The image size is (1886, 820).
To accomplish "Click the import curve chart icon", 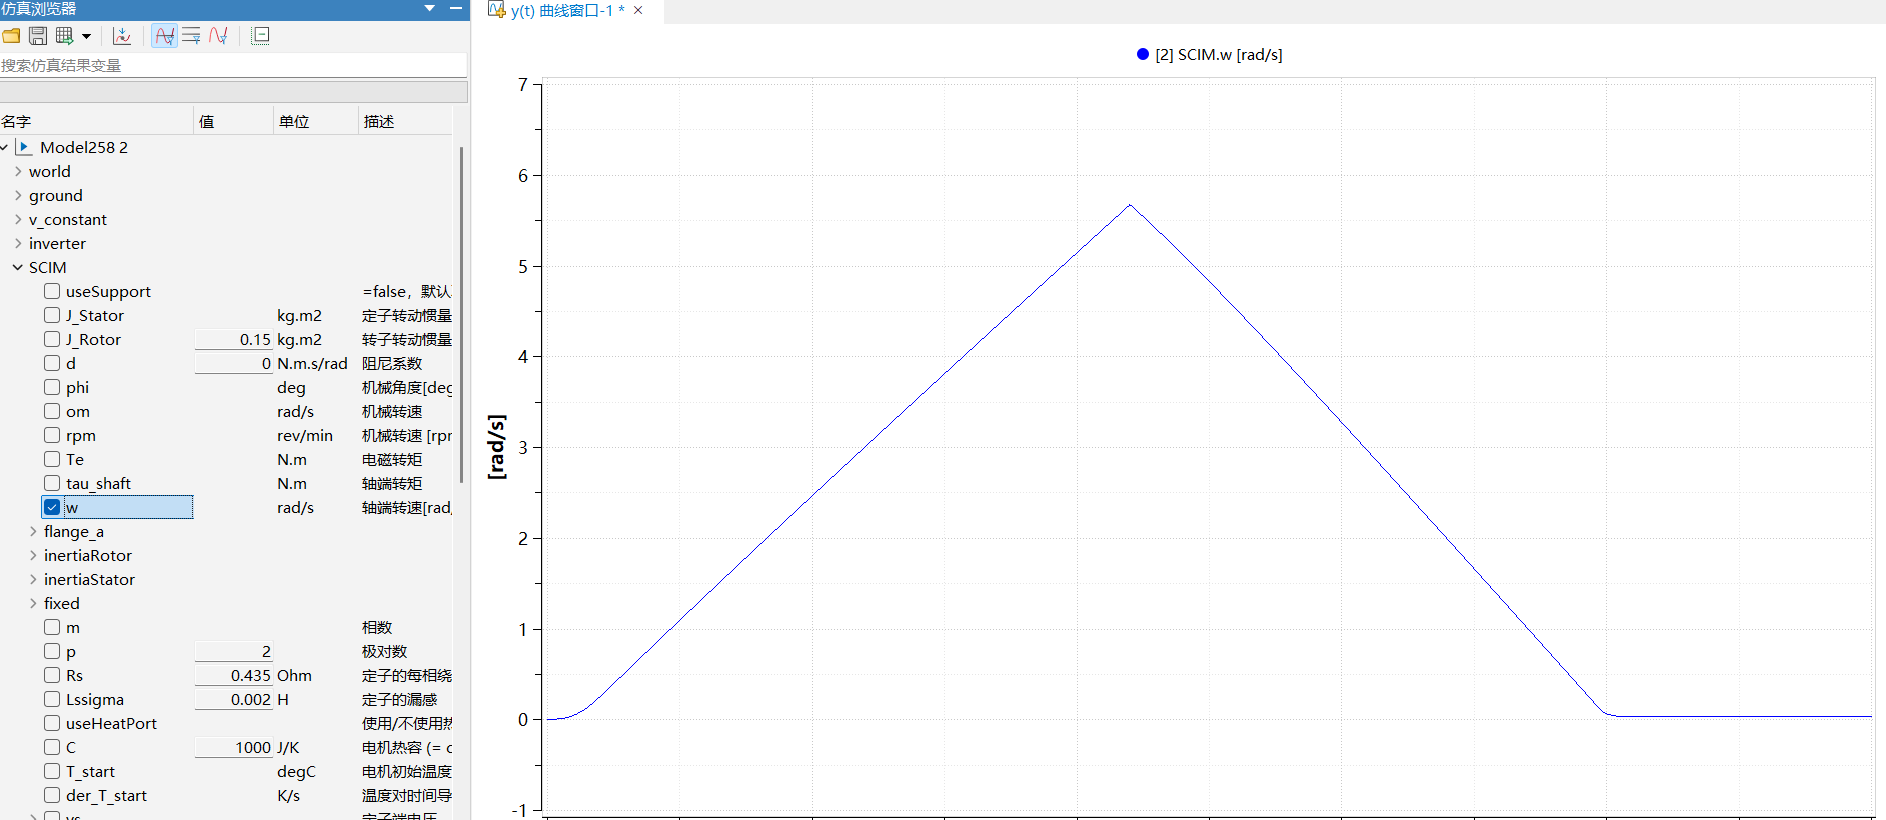I will tap(122, 36).
